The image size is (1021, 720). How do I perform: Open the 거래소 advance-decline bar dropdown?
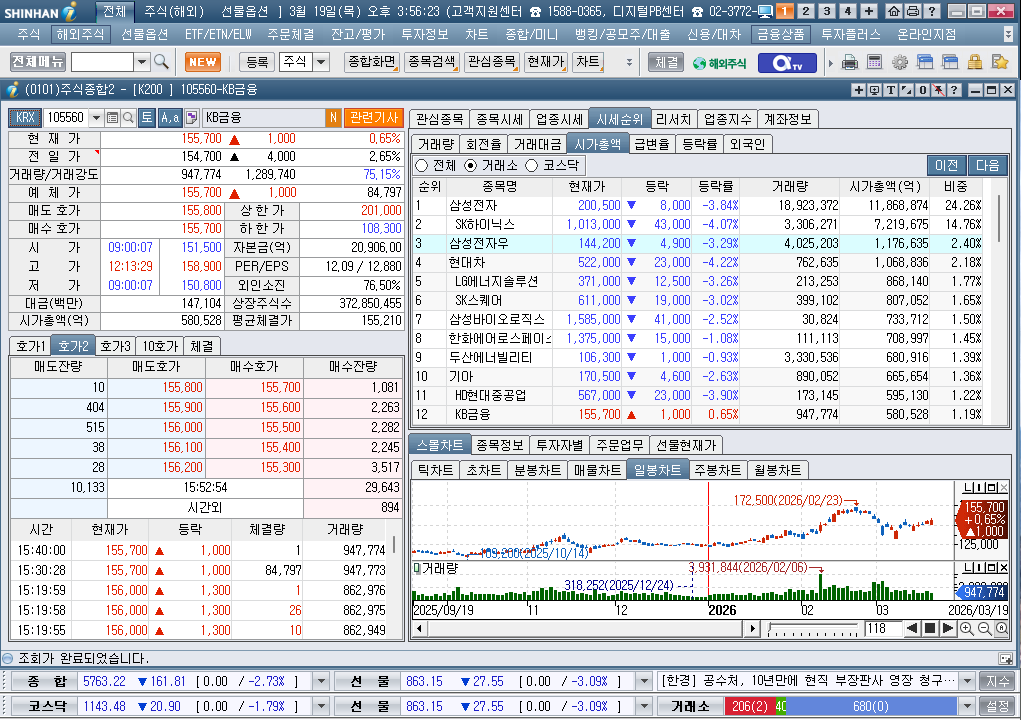click(967, 706)
